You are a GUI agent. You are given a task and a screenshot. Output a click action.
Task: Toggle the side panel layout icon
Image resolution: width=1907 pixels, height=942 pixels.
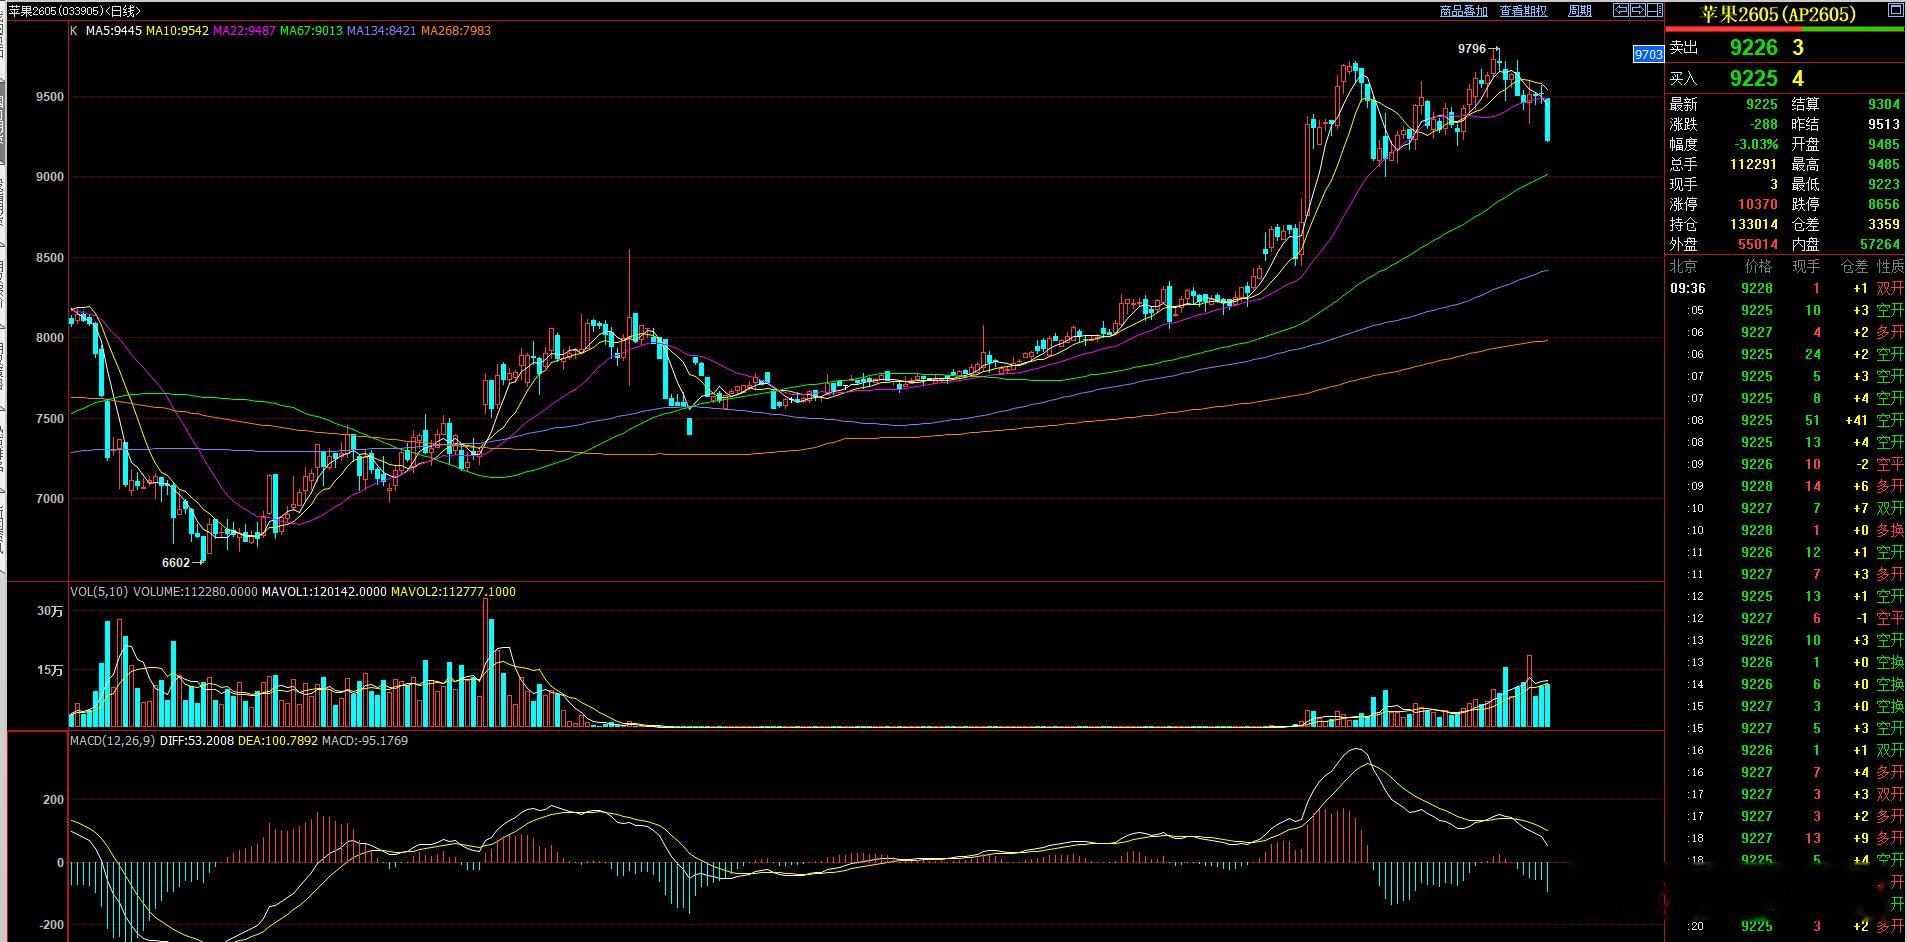coord(1654,11)
